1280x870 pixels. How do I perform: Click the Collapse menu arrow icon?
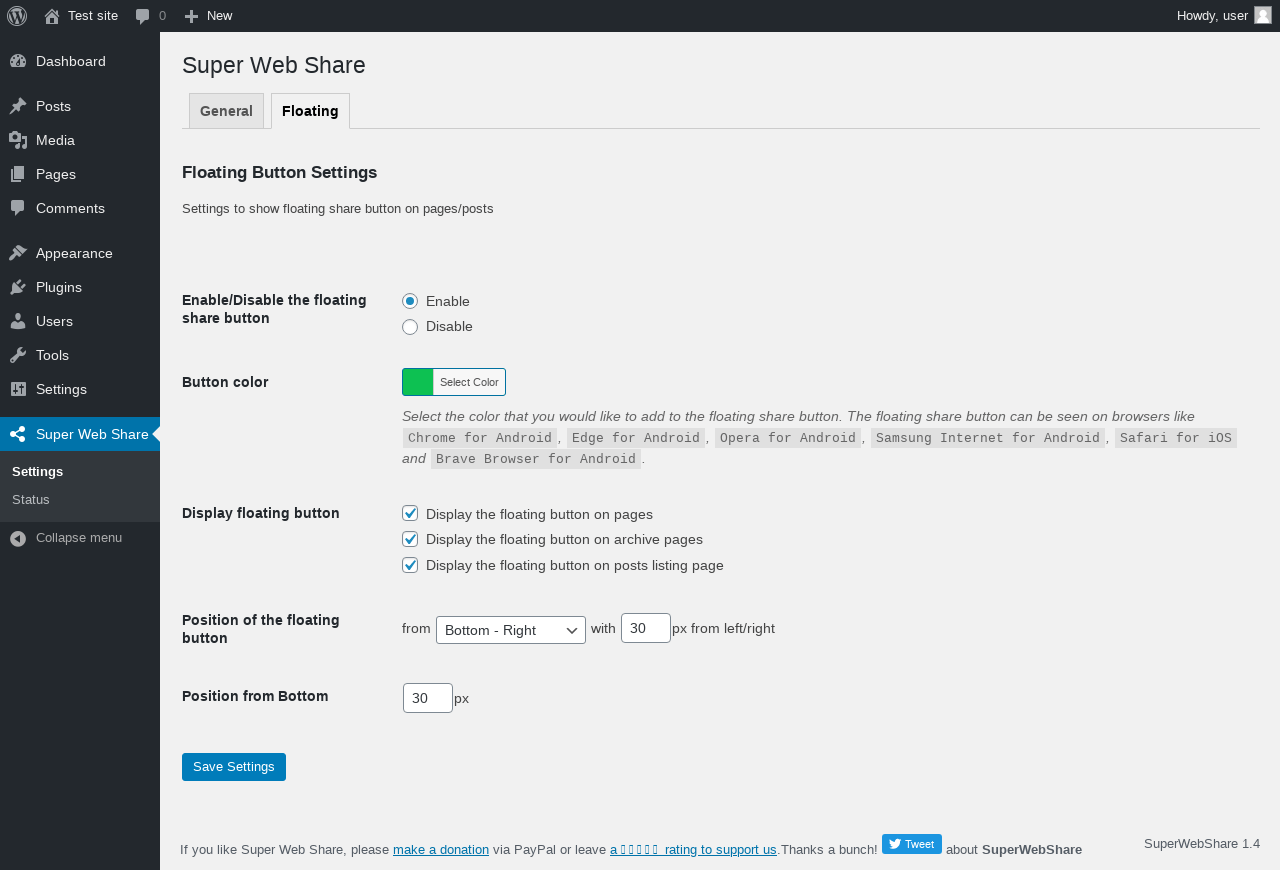18,538
